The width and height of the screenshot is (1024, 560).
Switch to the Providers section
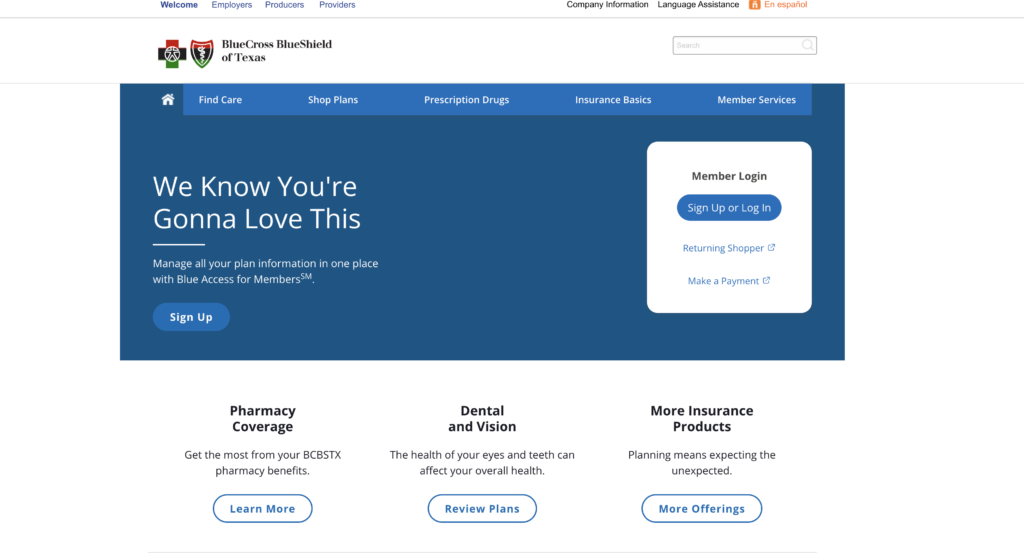pyautogui.click(x=337, y=5)
